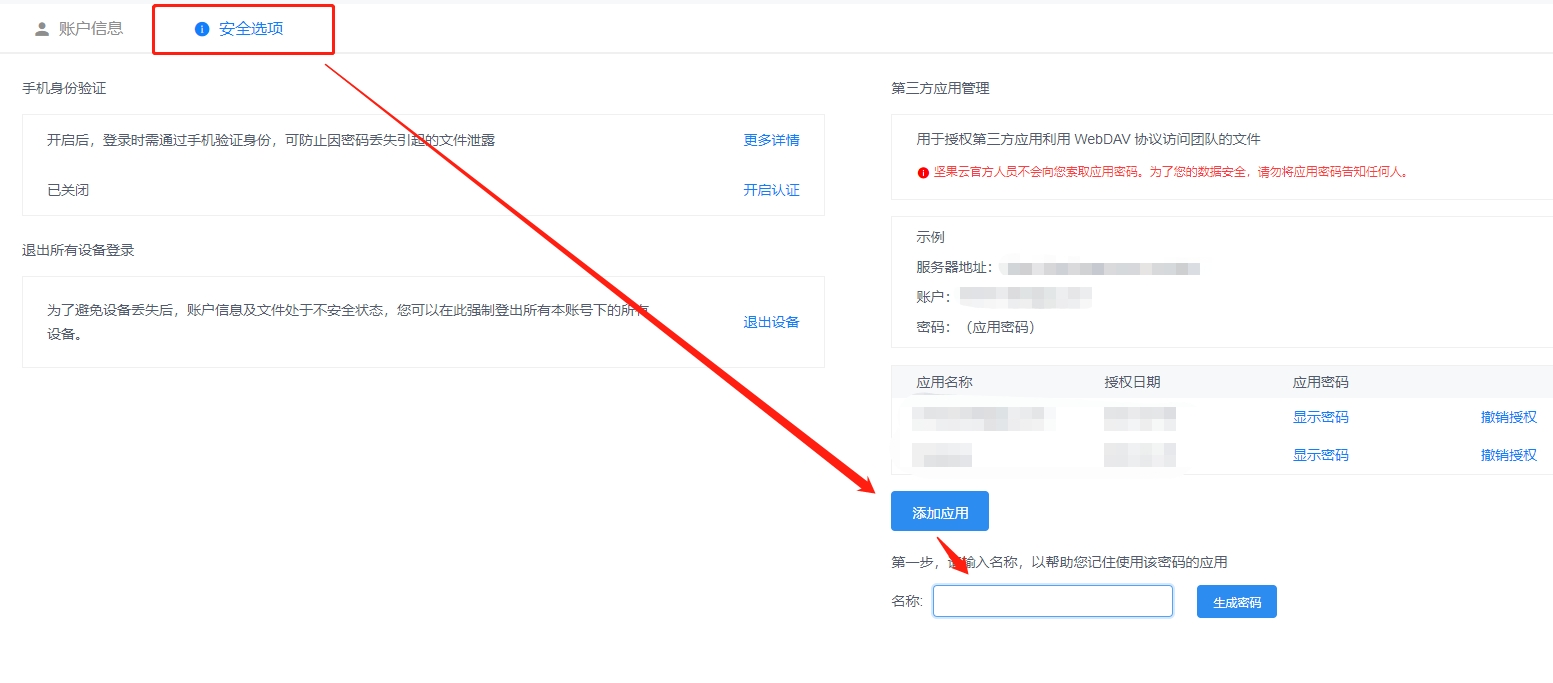Image resolution: width=1553 pixels, height=683 pixels.
Task: Open the 更多详情 link for phone verification
Action: (771, 140)
